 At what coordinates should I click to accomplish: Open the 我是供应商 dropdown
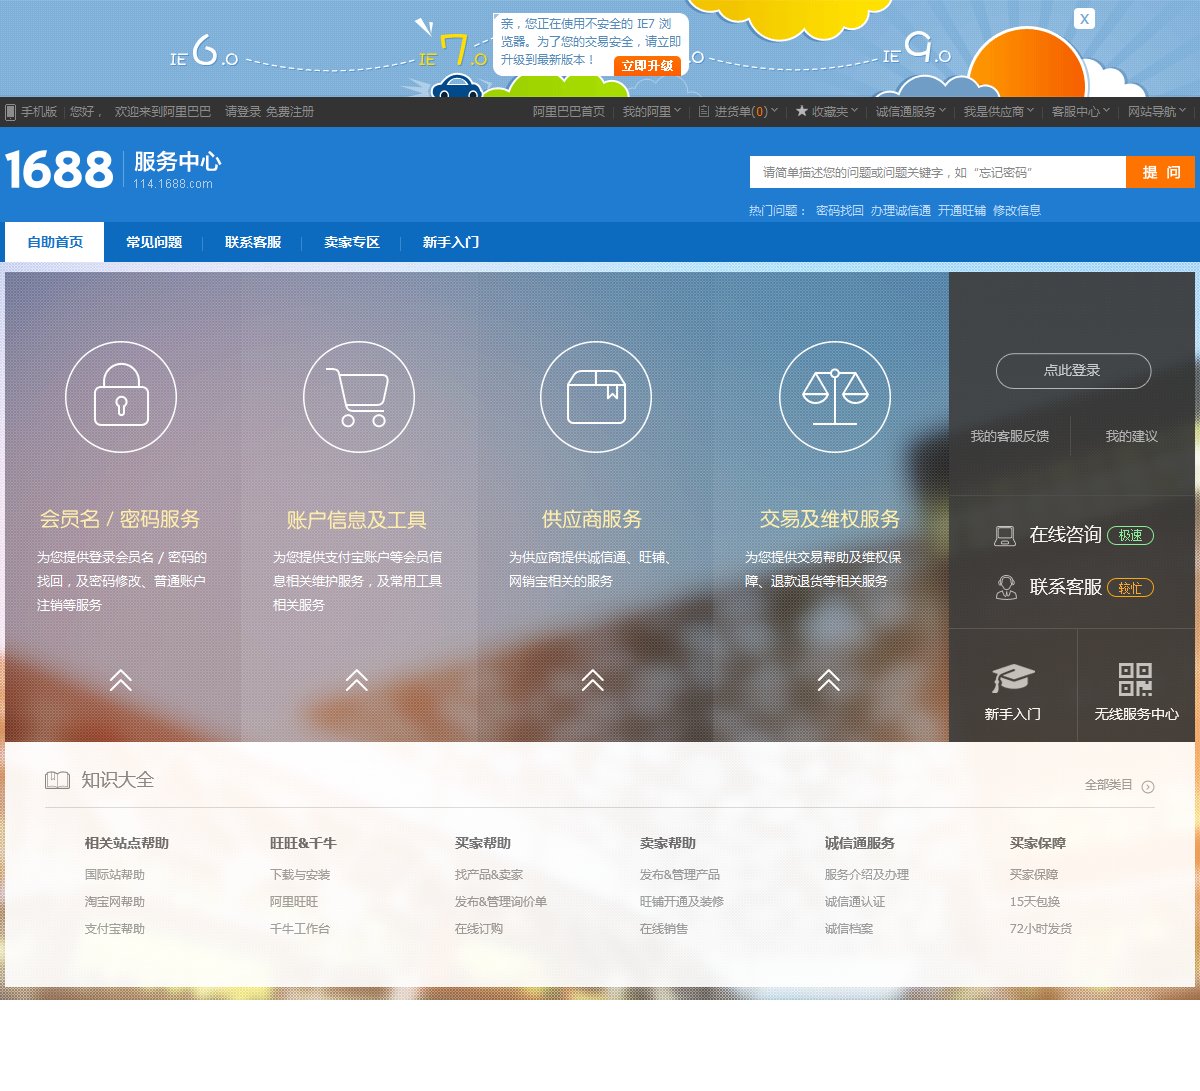[x=998, y=112]
